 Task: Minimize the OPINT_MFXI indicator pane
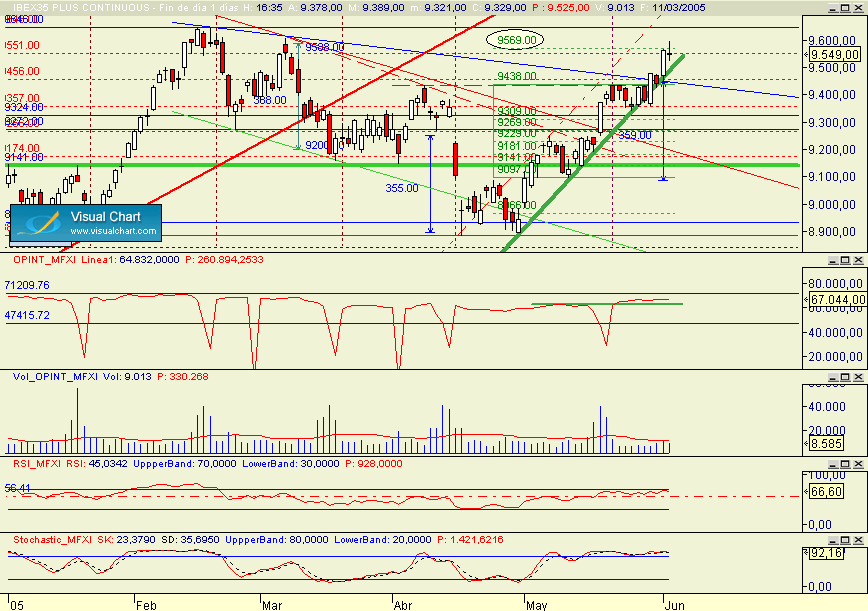point(833,260)
